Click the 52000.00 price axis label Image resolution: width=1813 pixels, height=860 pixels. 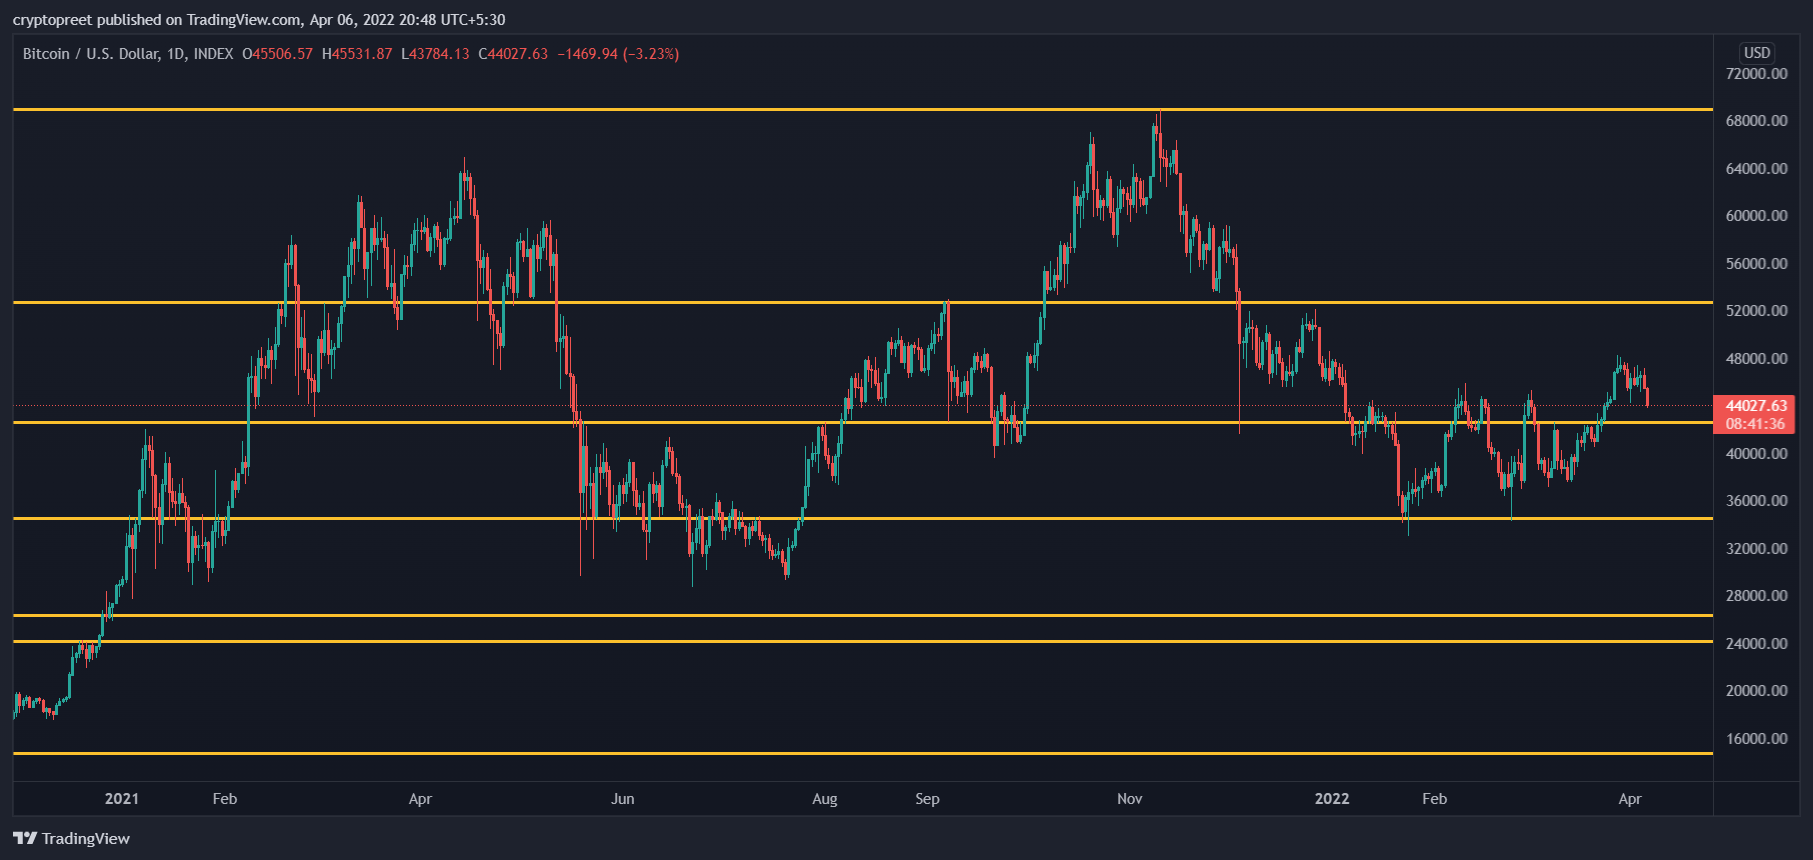point(1756,311)
